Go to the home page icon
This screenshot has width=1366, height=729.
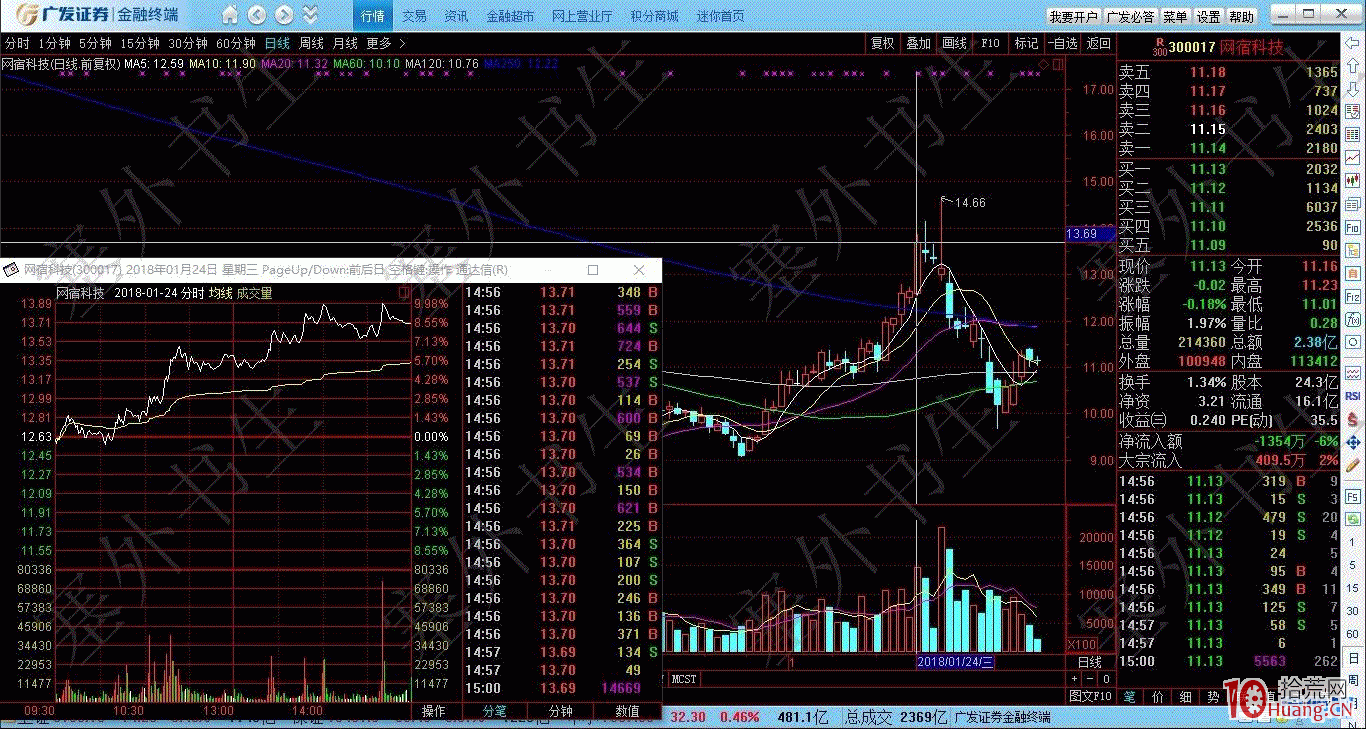pos(230,16)
